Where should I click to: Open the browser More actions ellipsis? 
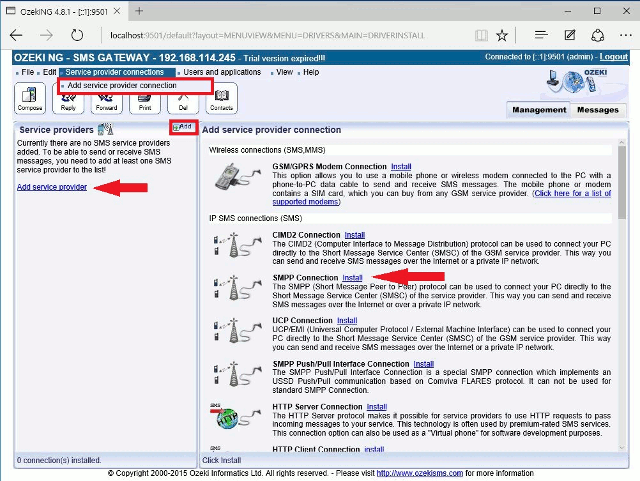click(625, 36)
